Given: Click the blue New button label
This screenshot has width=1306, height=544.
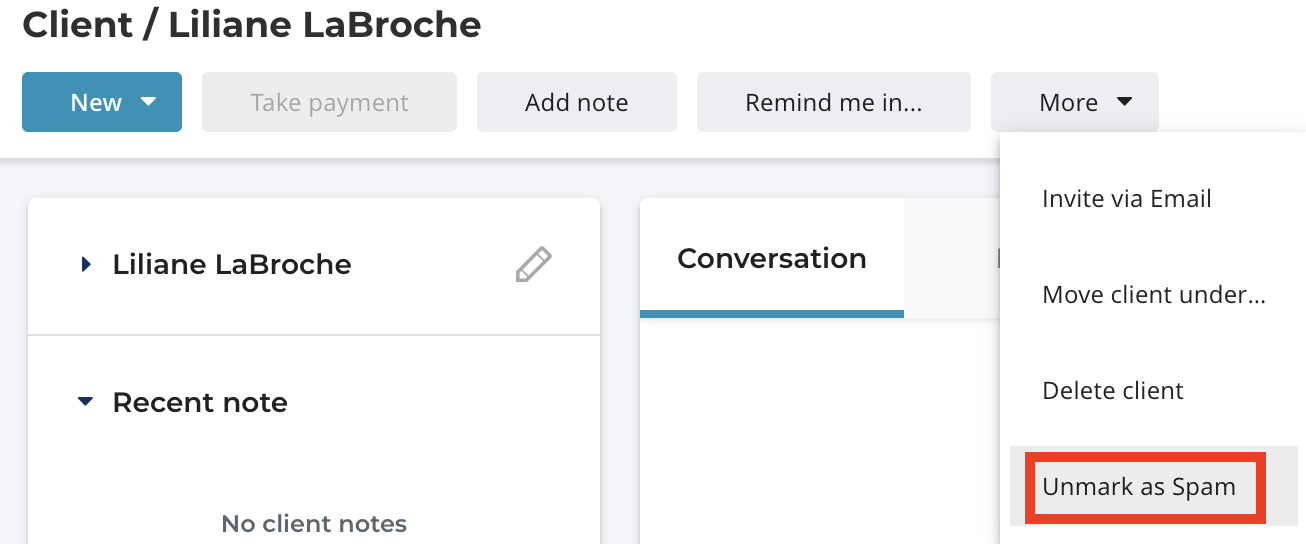Looking at the screenshot, I should (x=96, y=102).
